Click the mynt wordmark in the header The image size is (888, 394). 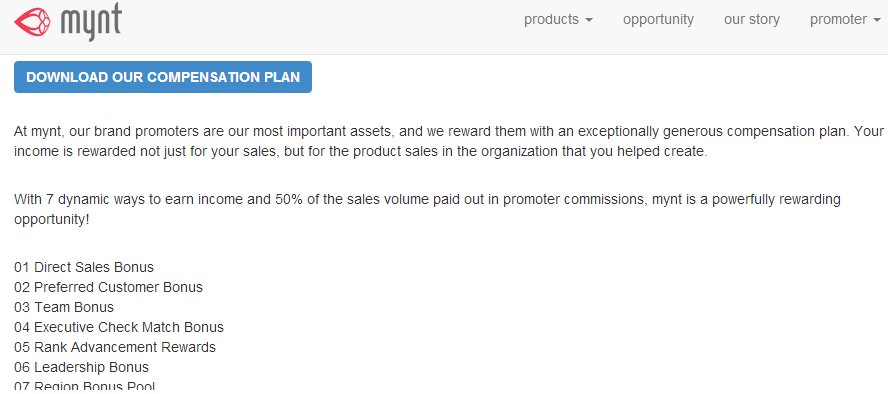pos(91,23)
